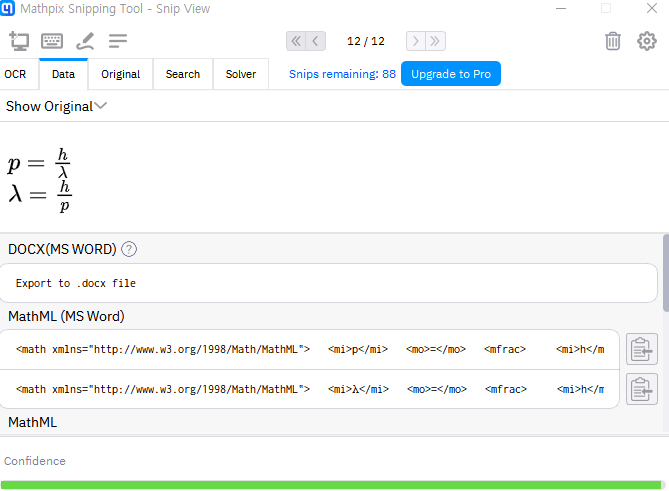Jump to first snip with double-left arrow
This screenshot has width=669, height=491.
pos(296,41)
